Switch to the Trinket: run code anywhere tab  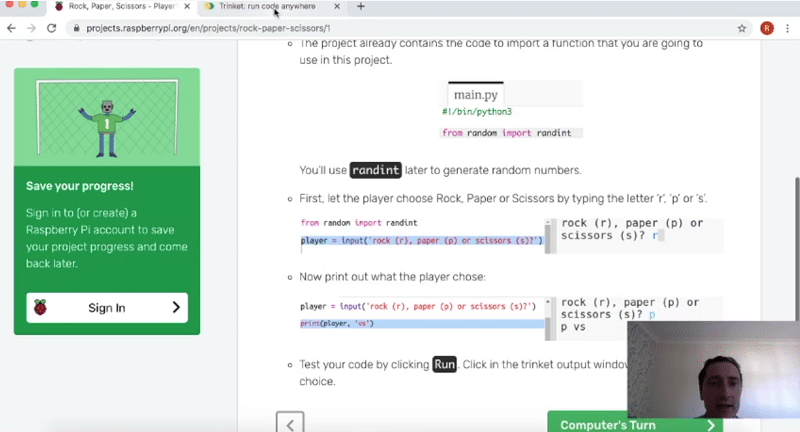point(265,7)
